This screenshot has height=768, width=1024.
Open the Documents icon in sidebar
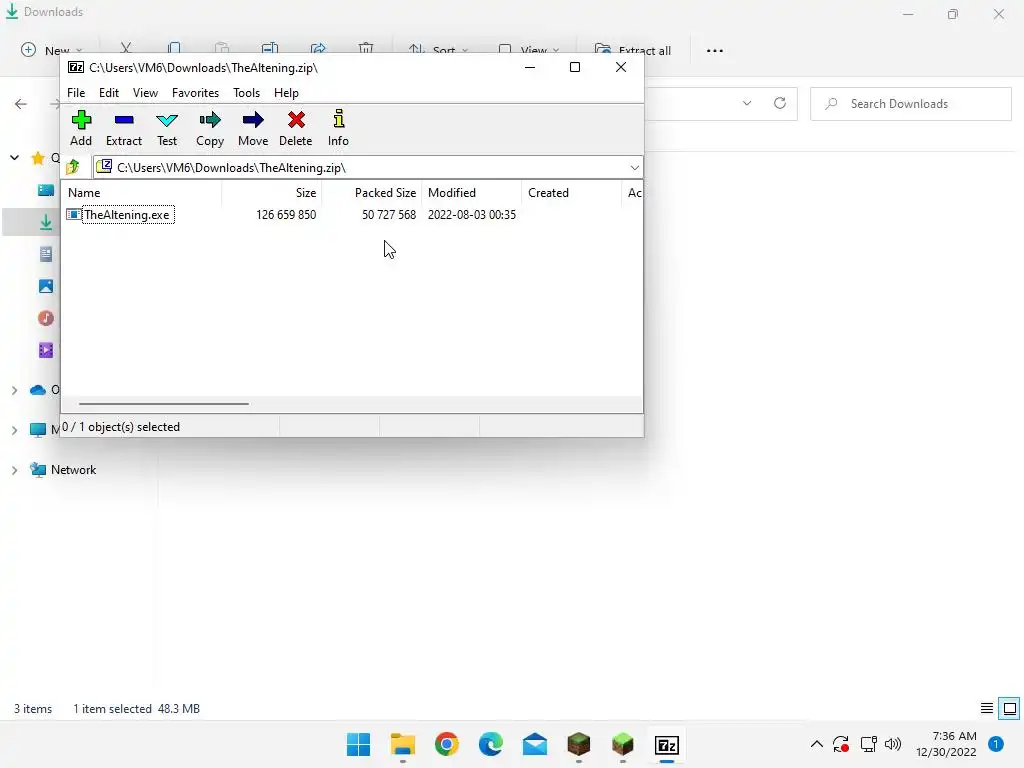coord(46,254)
